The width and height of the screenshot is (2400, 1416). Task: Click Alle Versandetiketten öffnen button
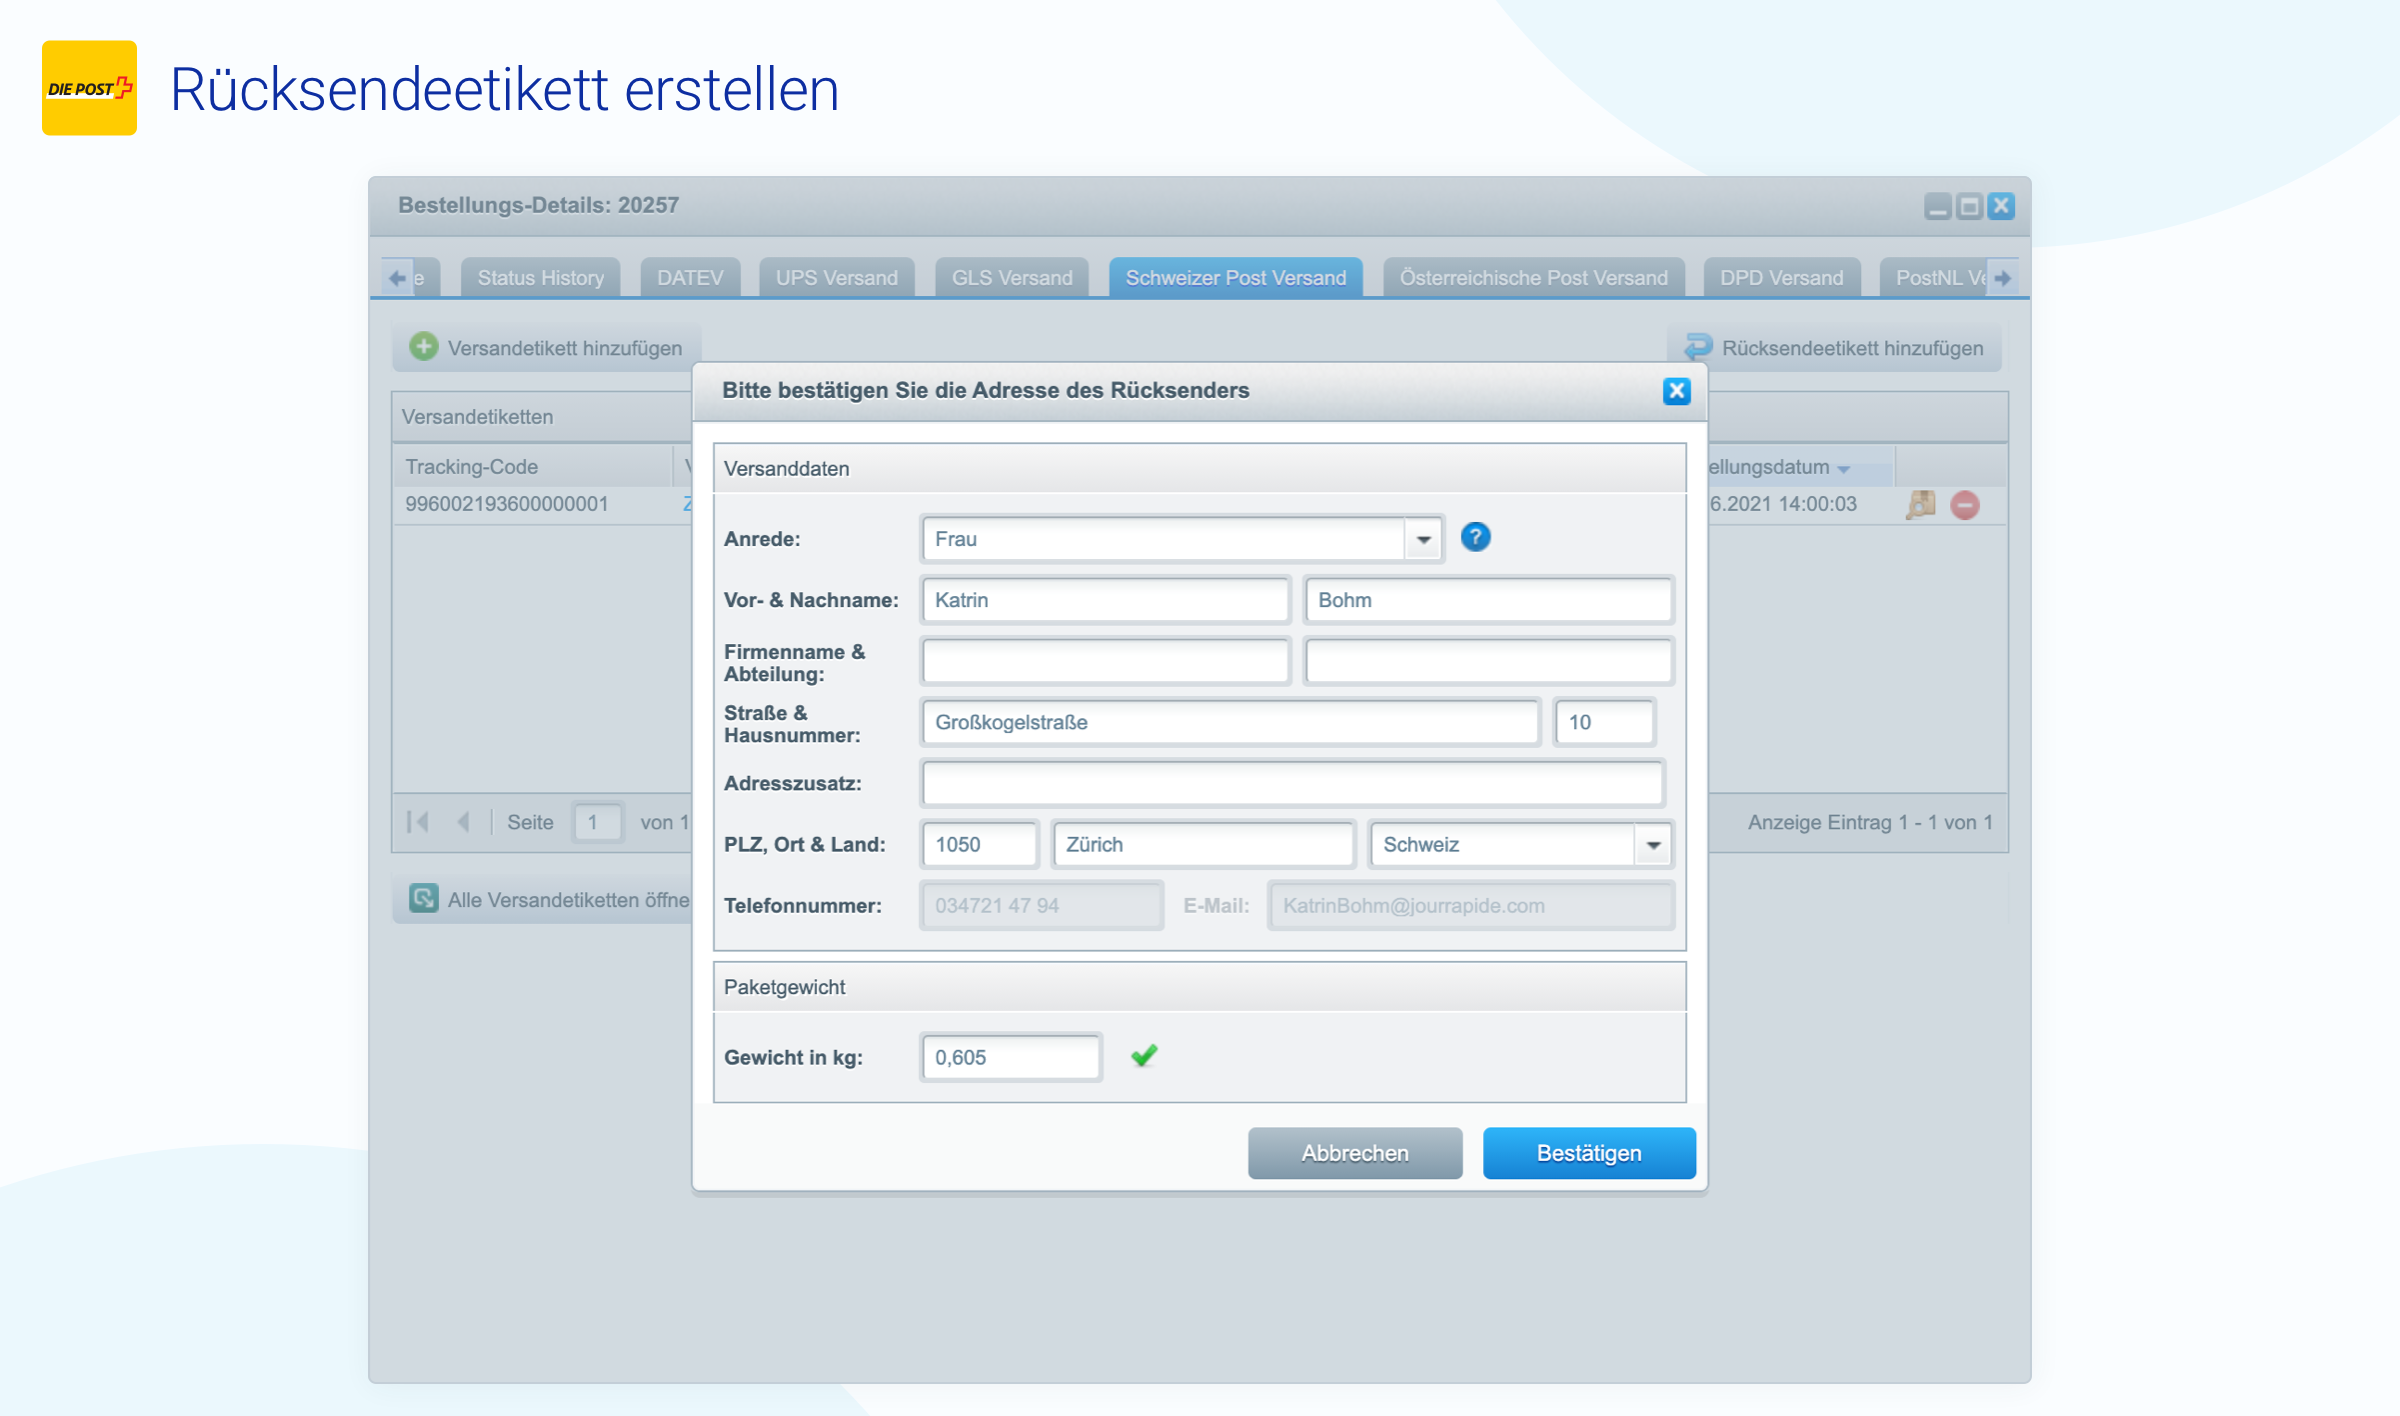tap(543, 899)
